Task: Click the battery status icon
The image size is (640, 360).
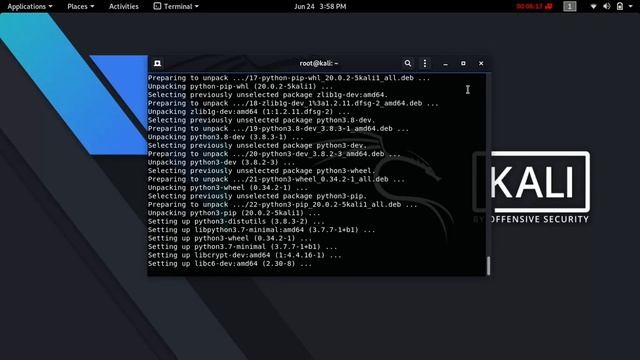Action: (620, 7)
